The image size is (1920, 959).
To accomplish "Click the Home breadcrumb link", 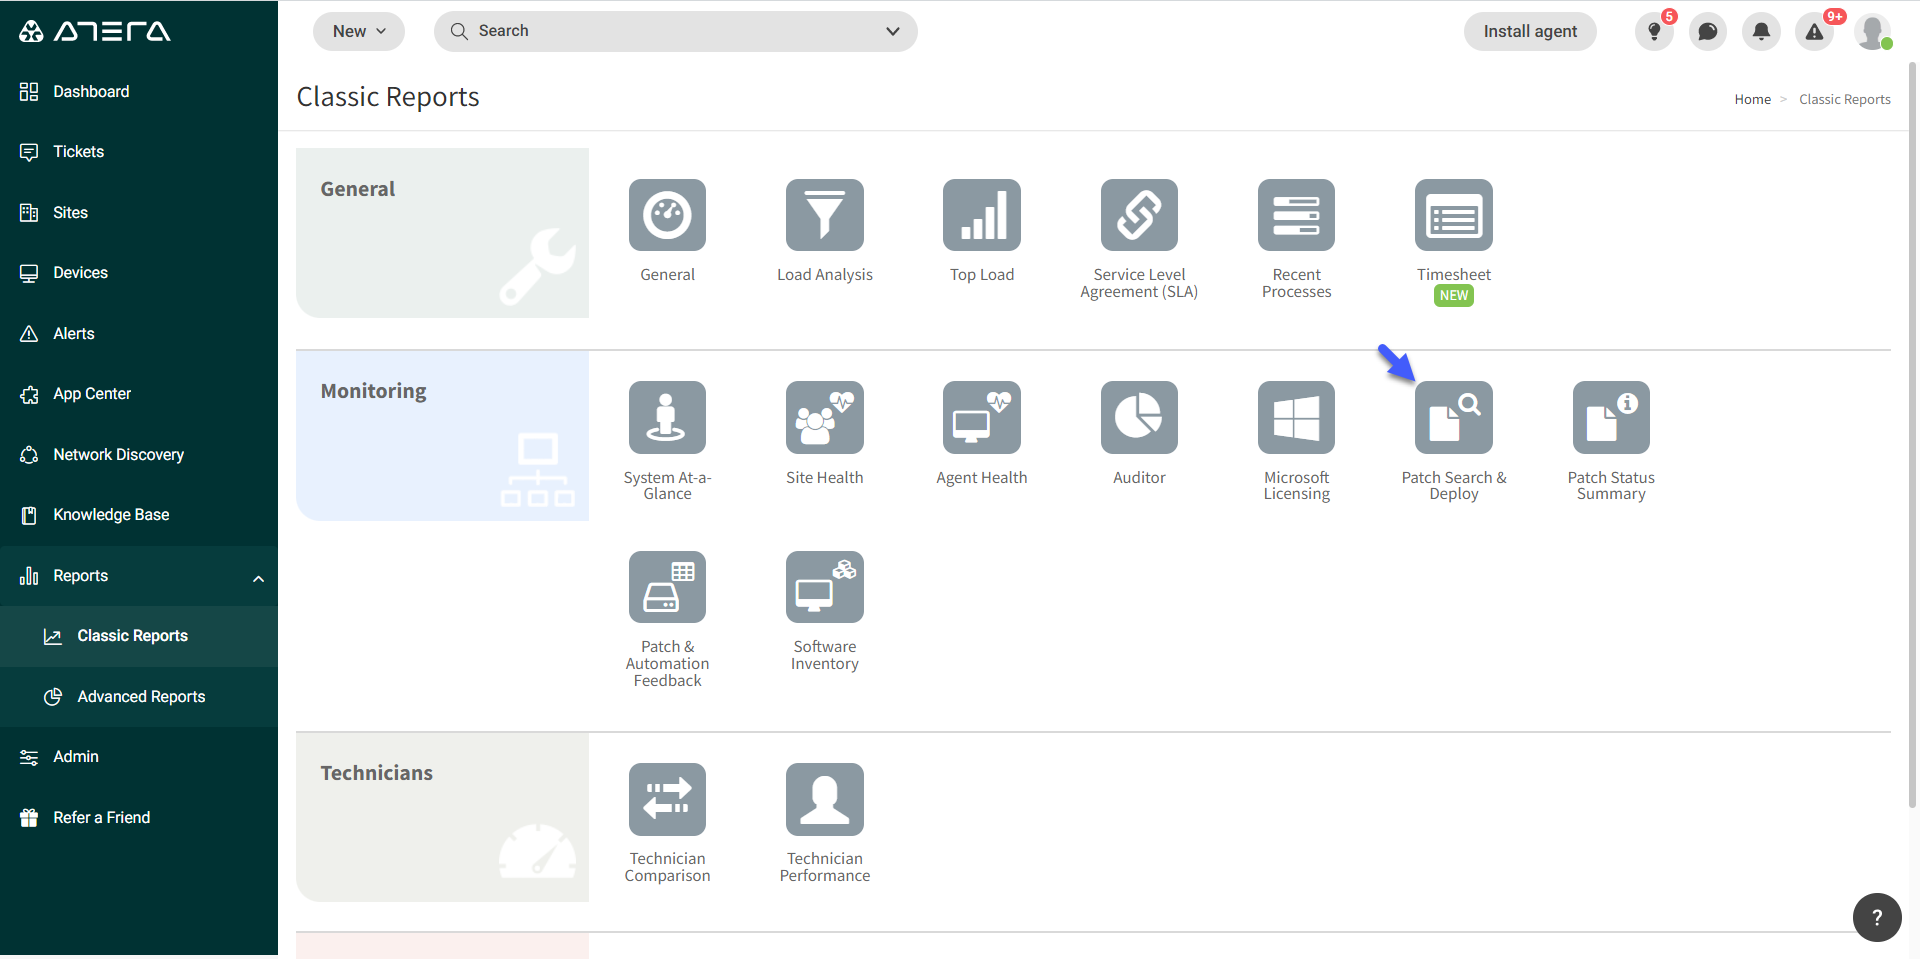I will click(x=1752, y=99).
